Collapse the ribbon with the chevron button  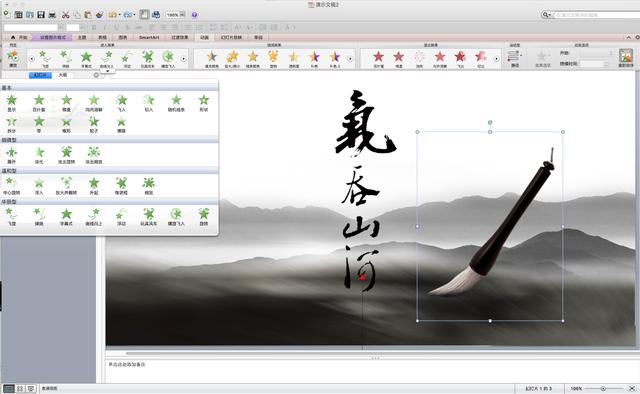tap(629, 37)
